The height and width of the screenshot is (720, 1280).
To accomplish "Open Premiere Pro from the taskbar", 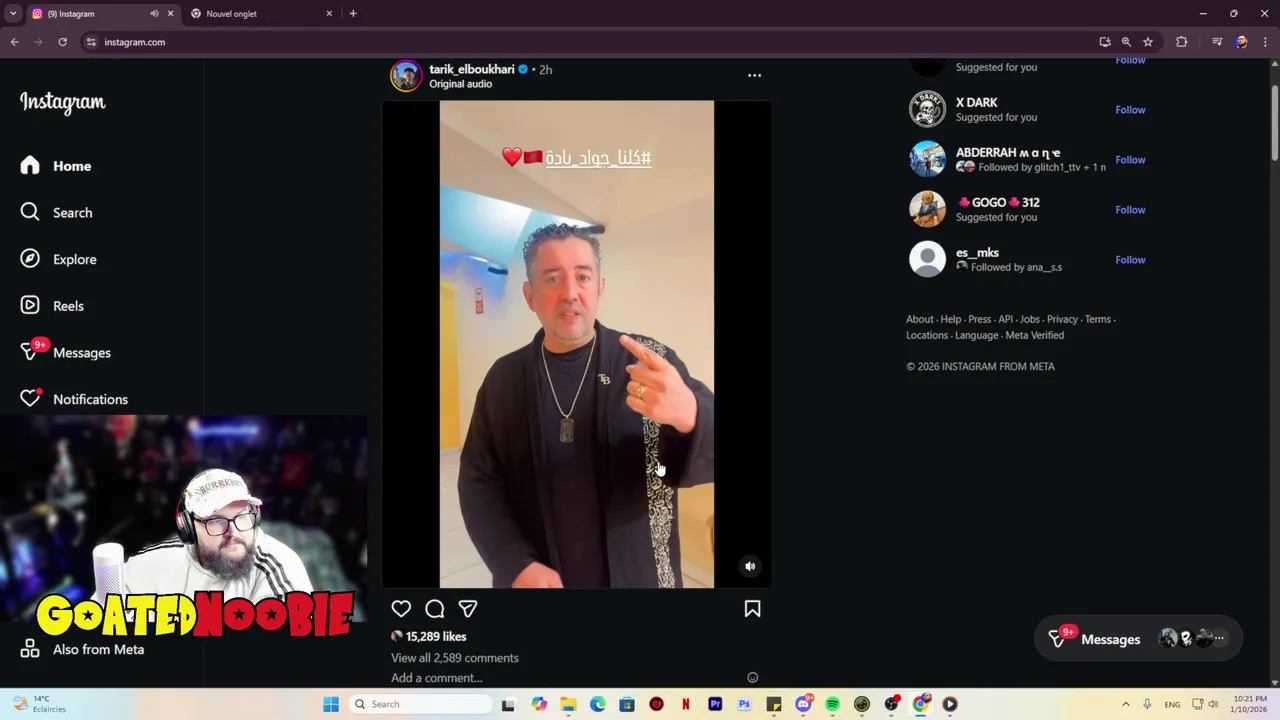I will (715, 704).
